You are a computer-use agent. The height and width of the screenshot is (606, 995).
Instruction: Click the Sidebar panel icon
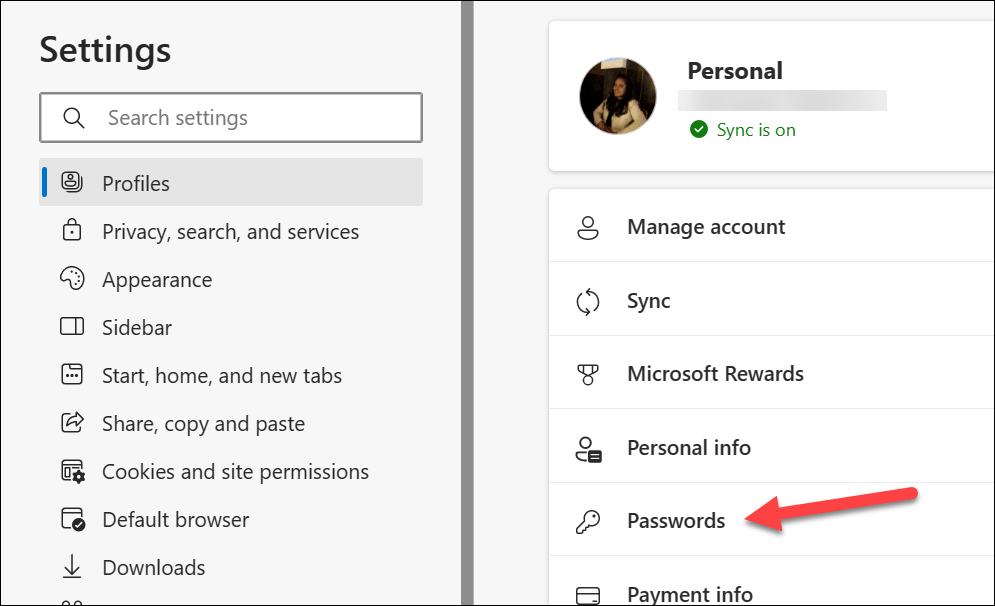pyautogui.click(x=72, y=327)
